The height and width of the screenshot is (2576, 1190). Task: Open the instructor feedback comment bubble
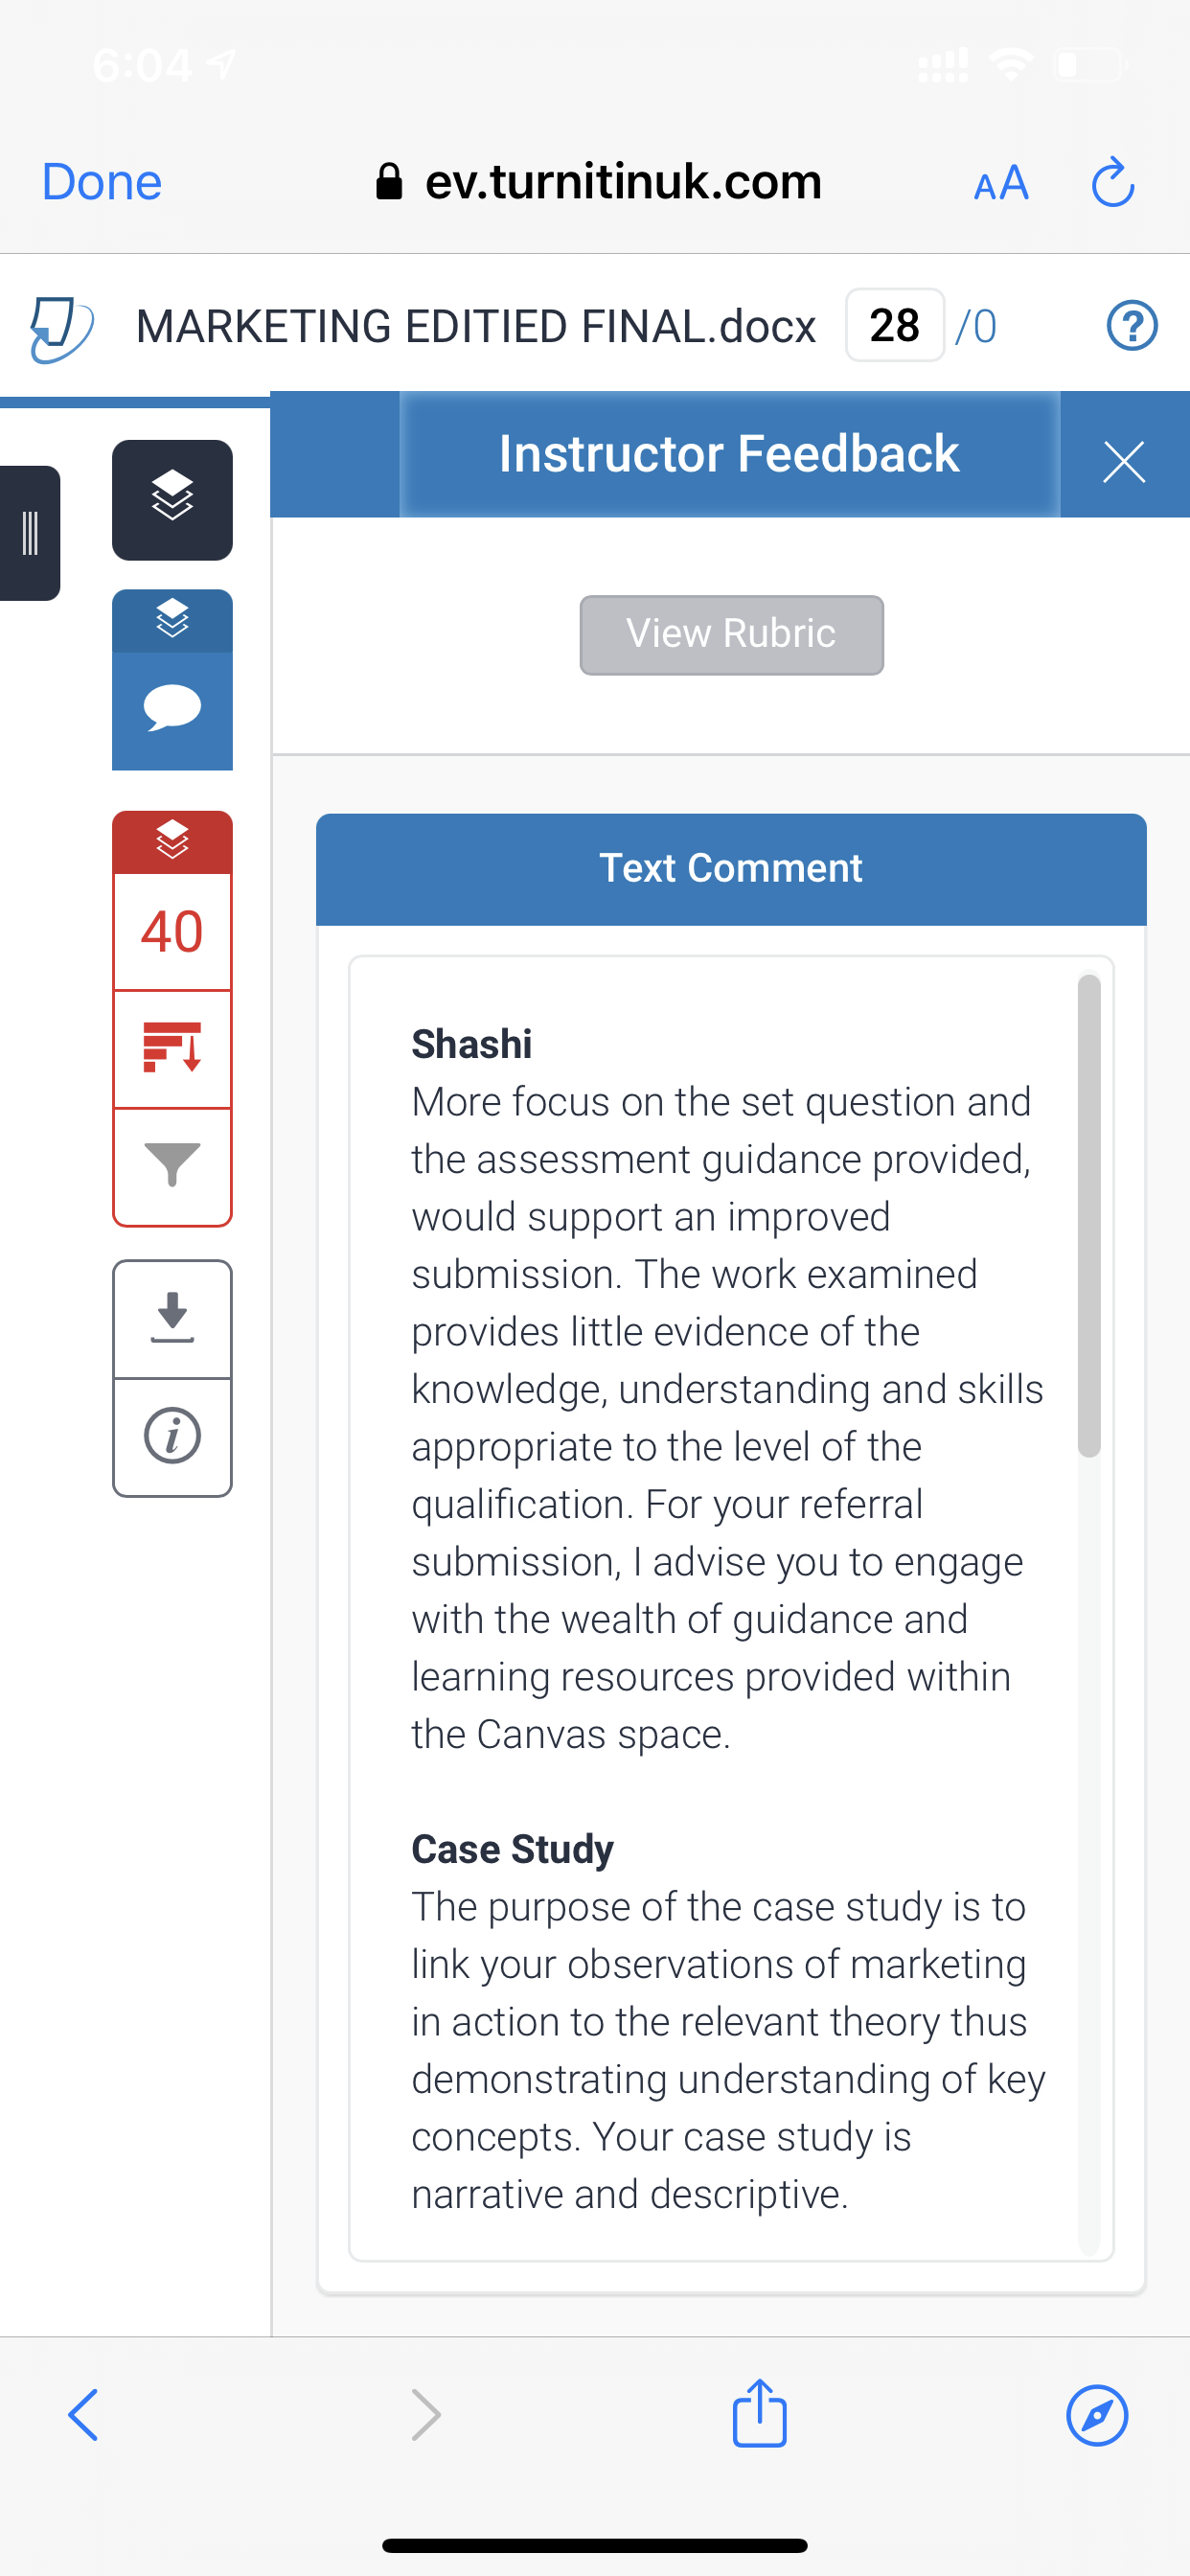(172, 710)
